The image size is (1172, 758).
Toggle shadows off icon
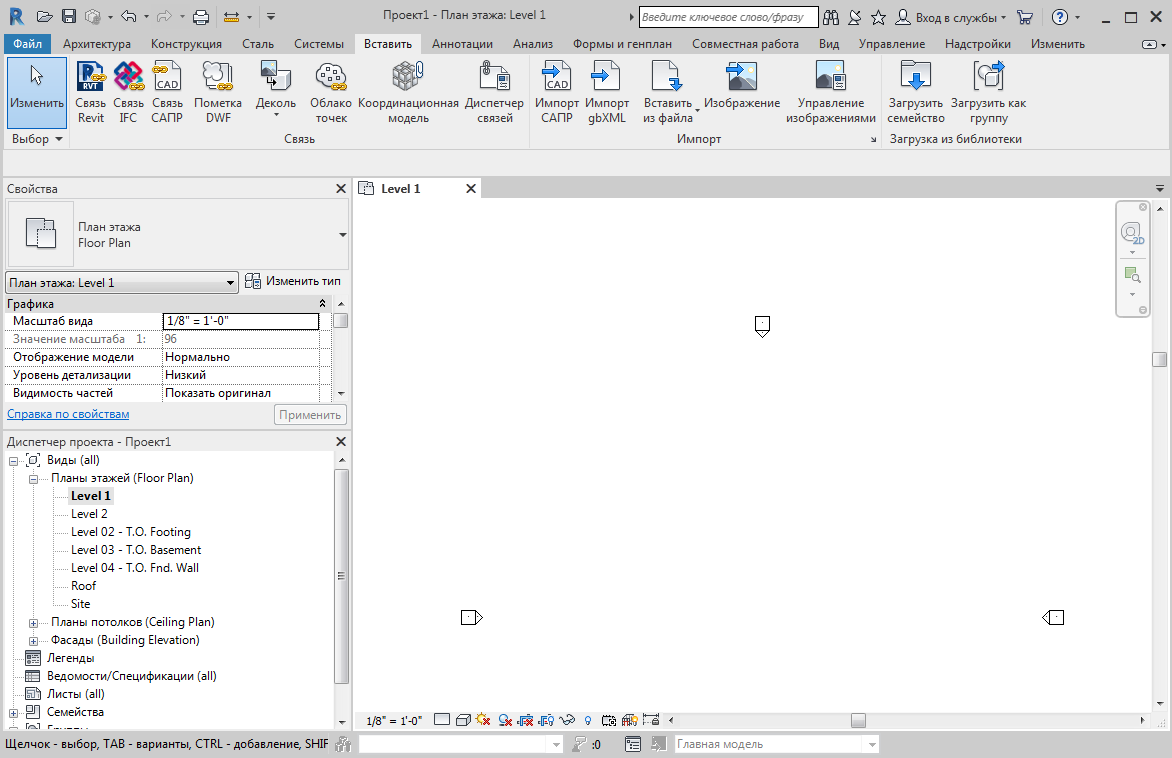click(505, 720)
